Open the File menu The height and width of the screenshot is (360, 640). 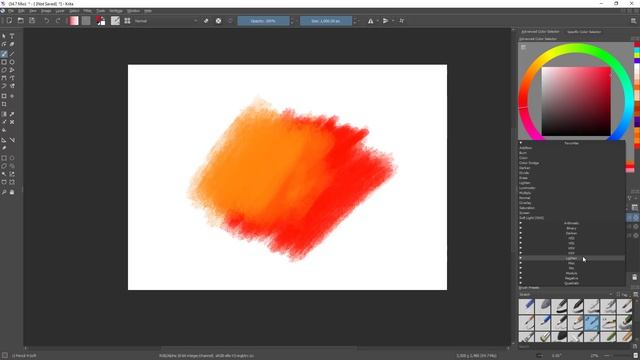(11, 11)
